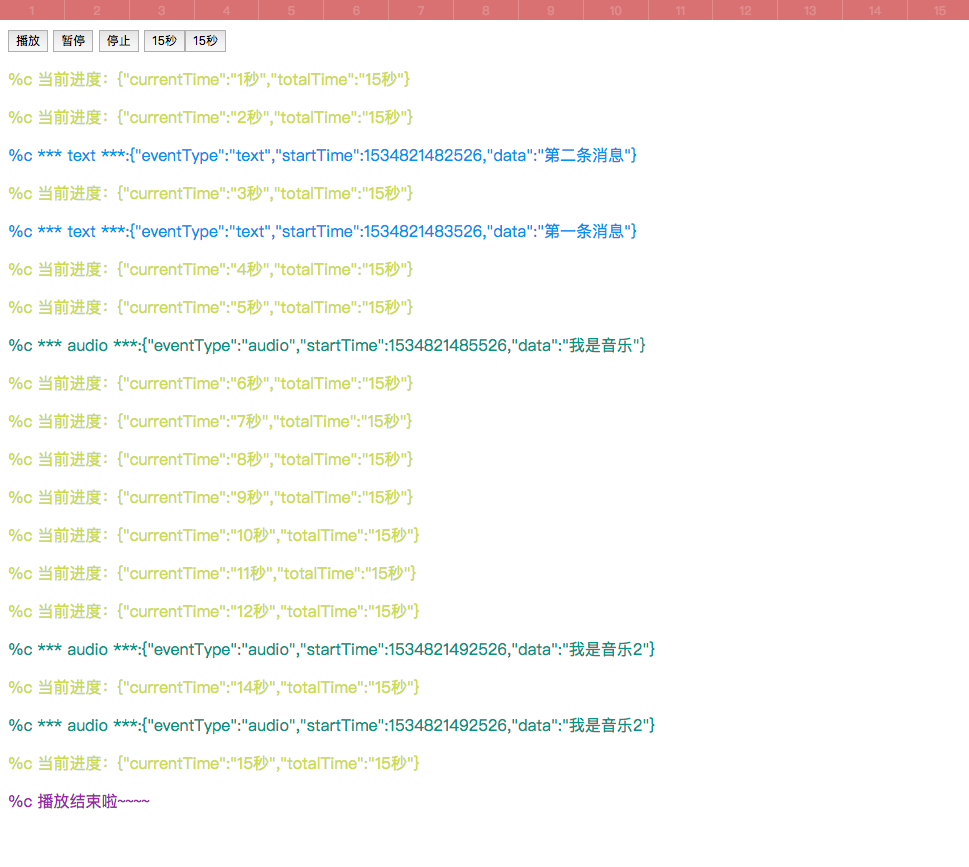The width and height of the screenshot is (969, 867).
Task: Select timeline segment 2
Action: (97, 10)
